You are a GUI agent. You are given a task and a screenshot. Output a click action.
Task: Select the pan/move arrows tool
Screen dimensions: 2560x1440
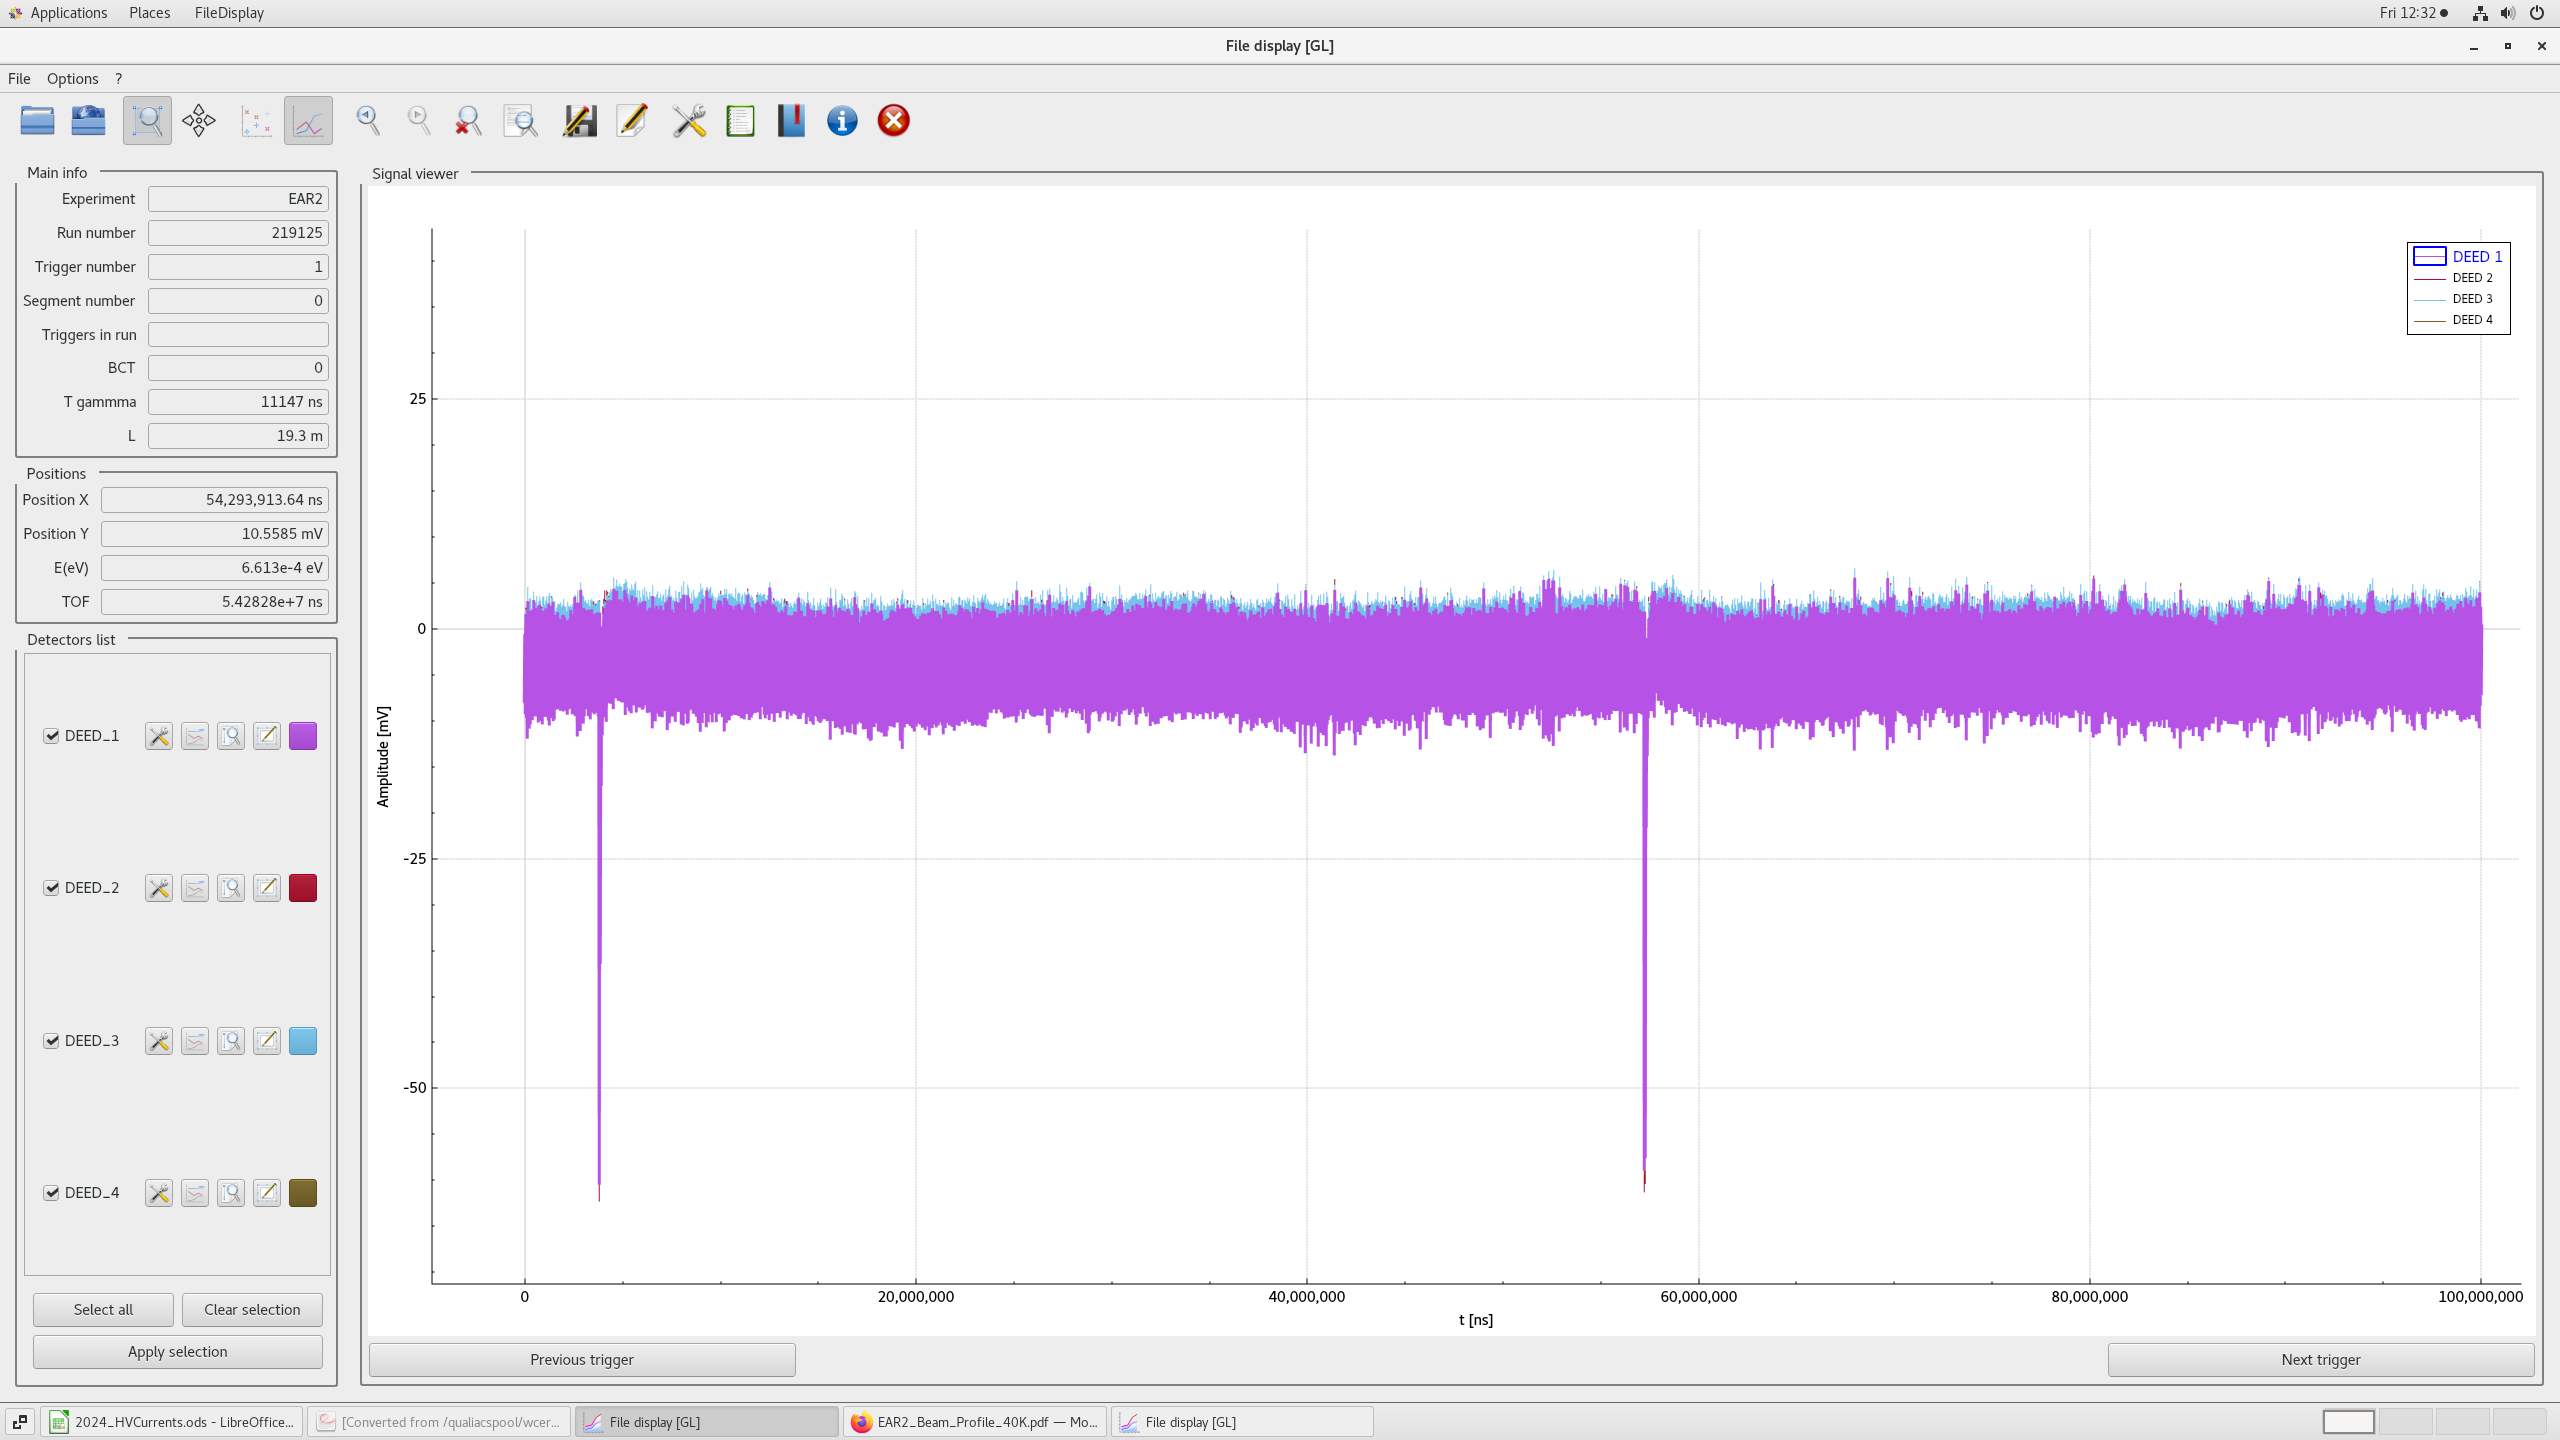click(198, 121)
